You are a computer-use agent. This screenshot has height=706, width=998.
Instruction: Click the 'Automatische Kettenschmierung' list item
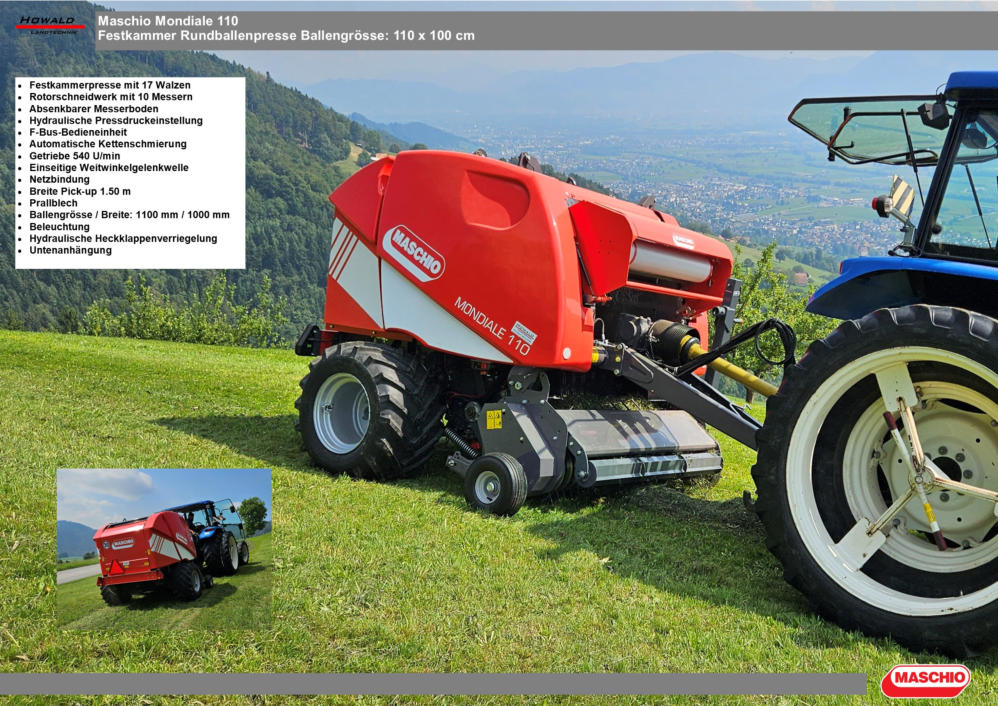pyautogui.click(x=108, y=144)
